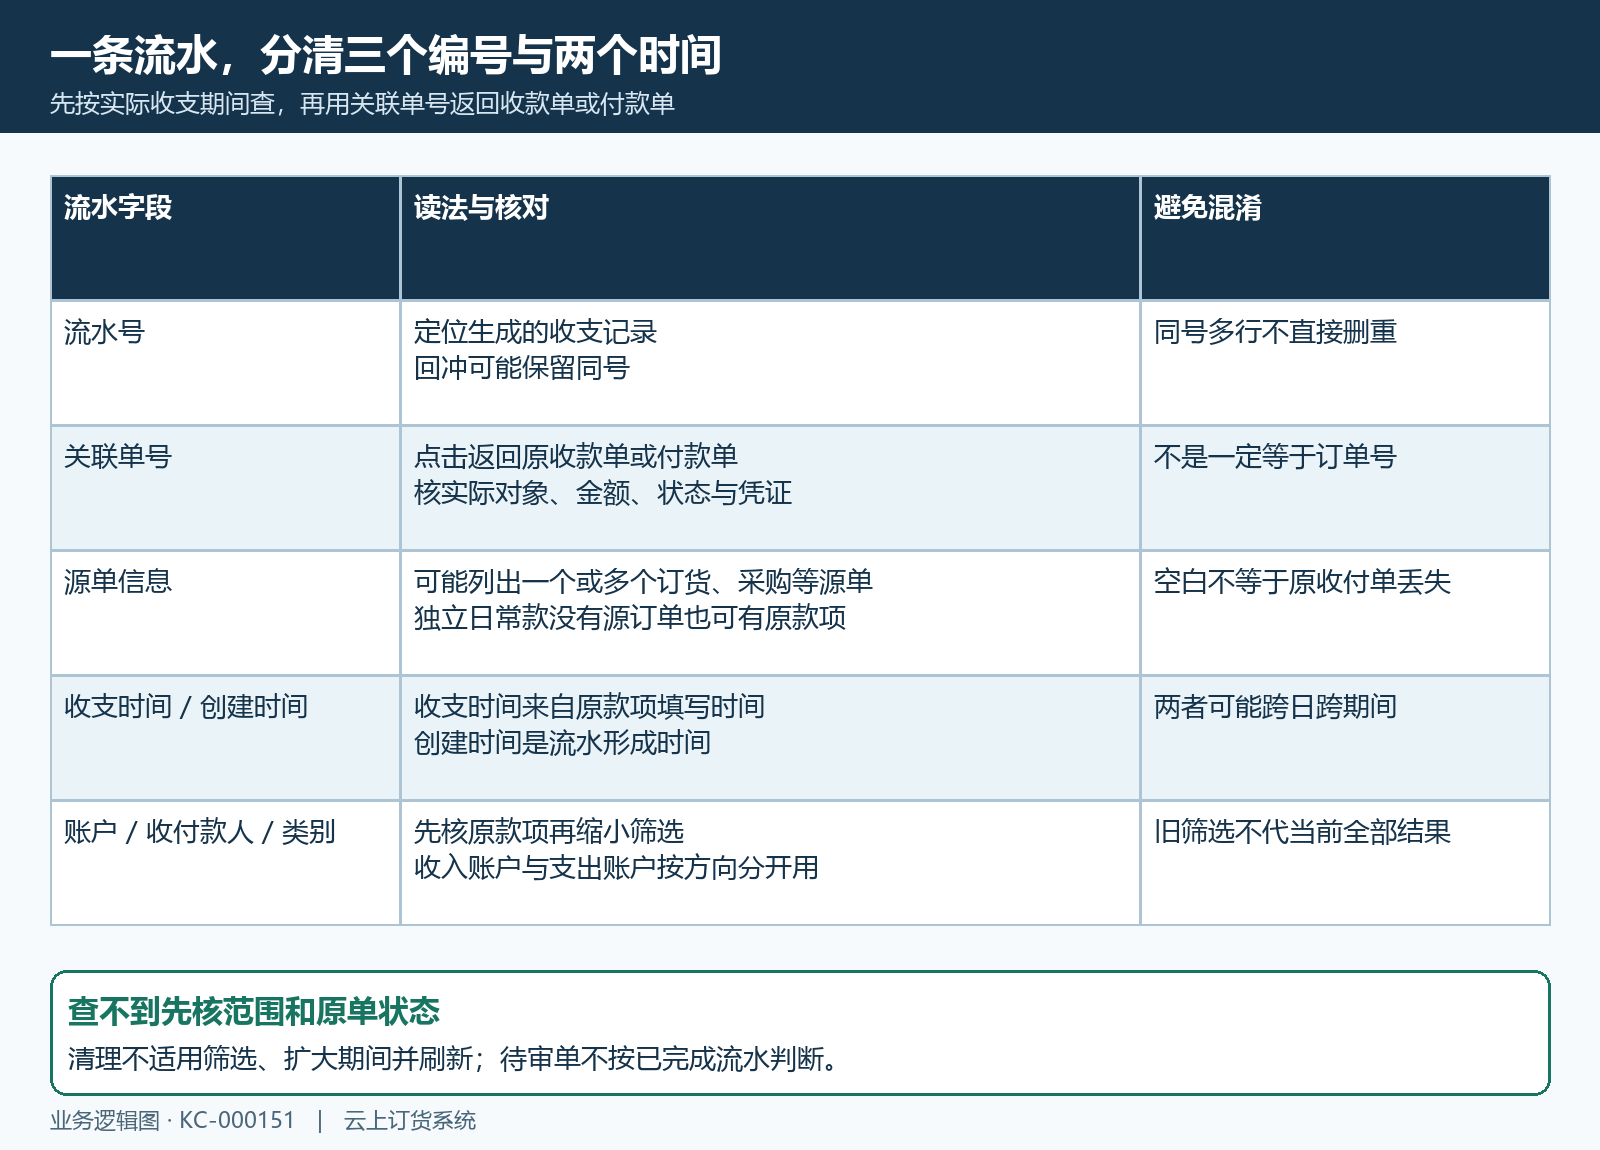
Task: Click text 可能列出一个或多个订货、采购等源单
Action: [x=643, y=582]
